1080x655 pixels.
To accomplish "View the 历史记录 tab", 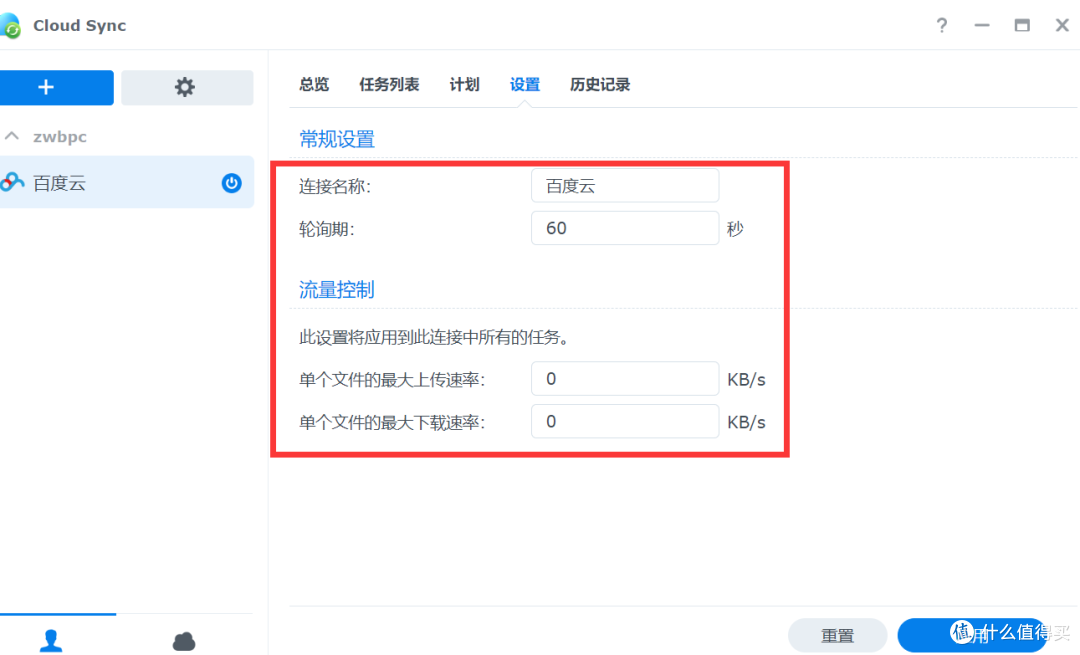I will click(x=600, y=85).
